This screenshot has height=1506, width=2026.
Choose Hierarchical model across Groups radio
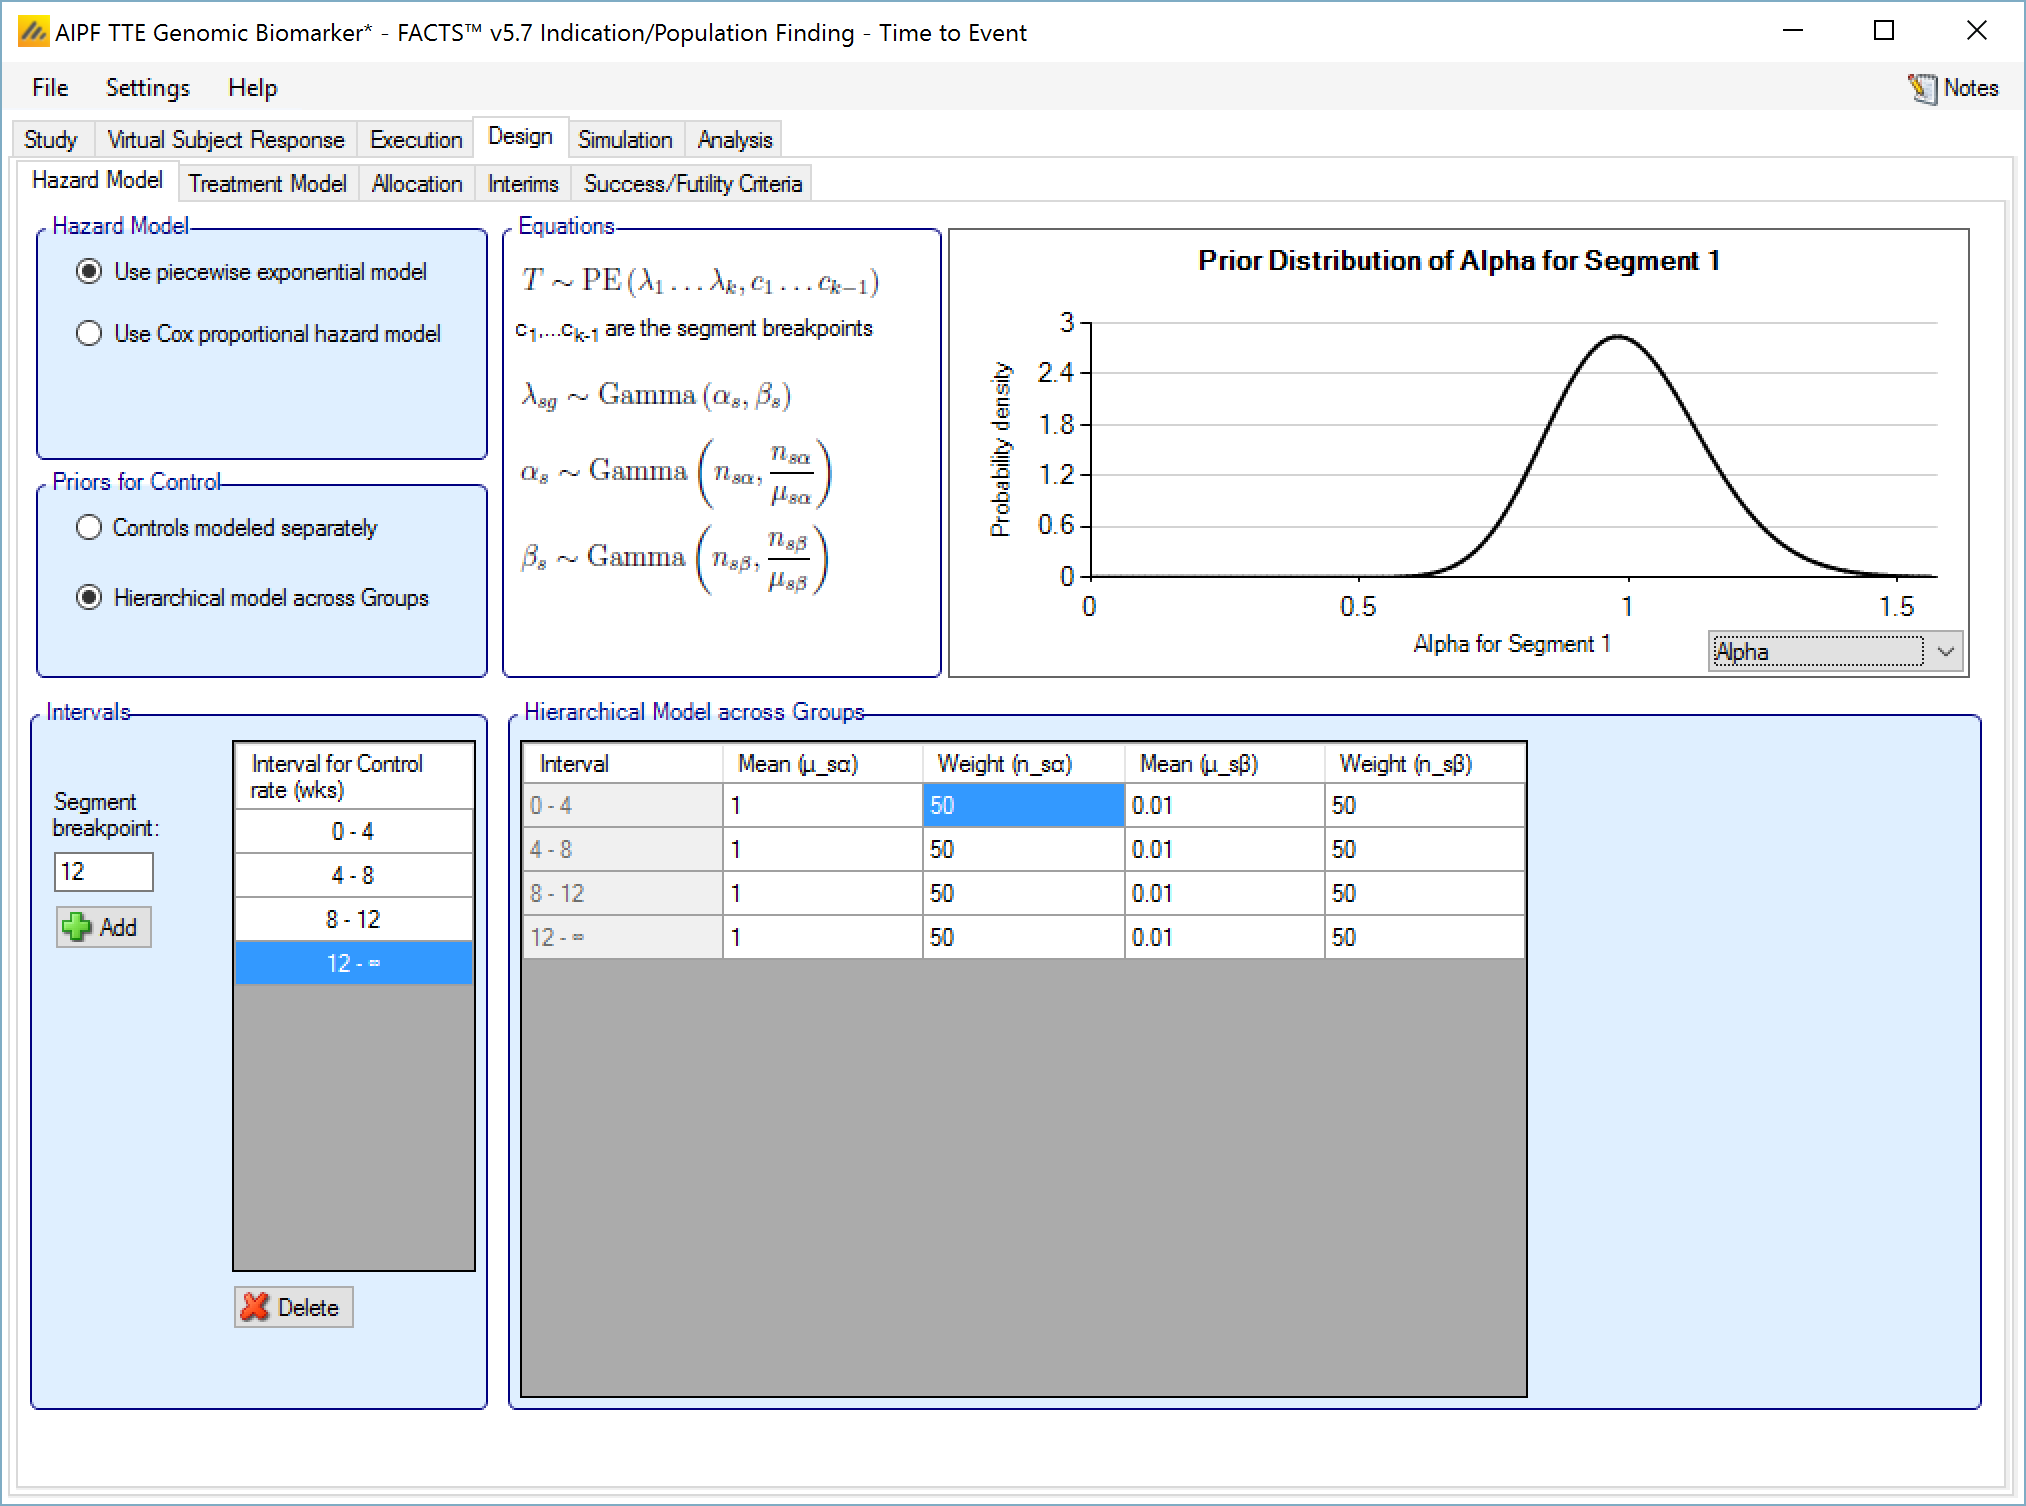click(x=89, y=598)
